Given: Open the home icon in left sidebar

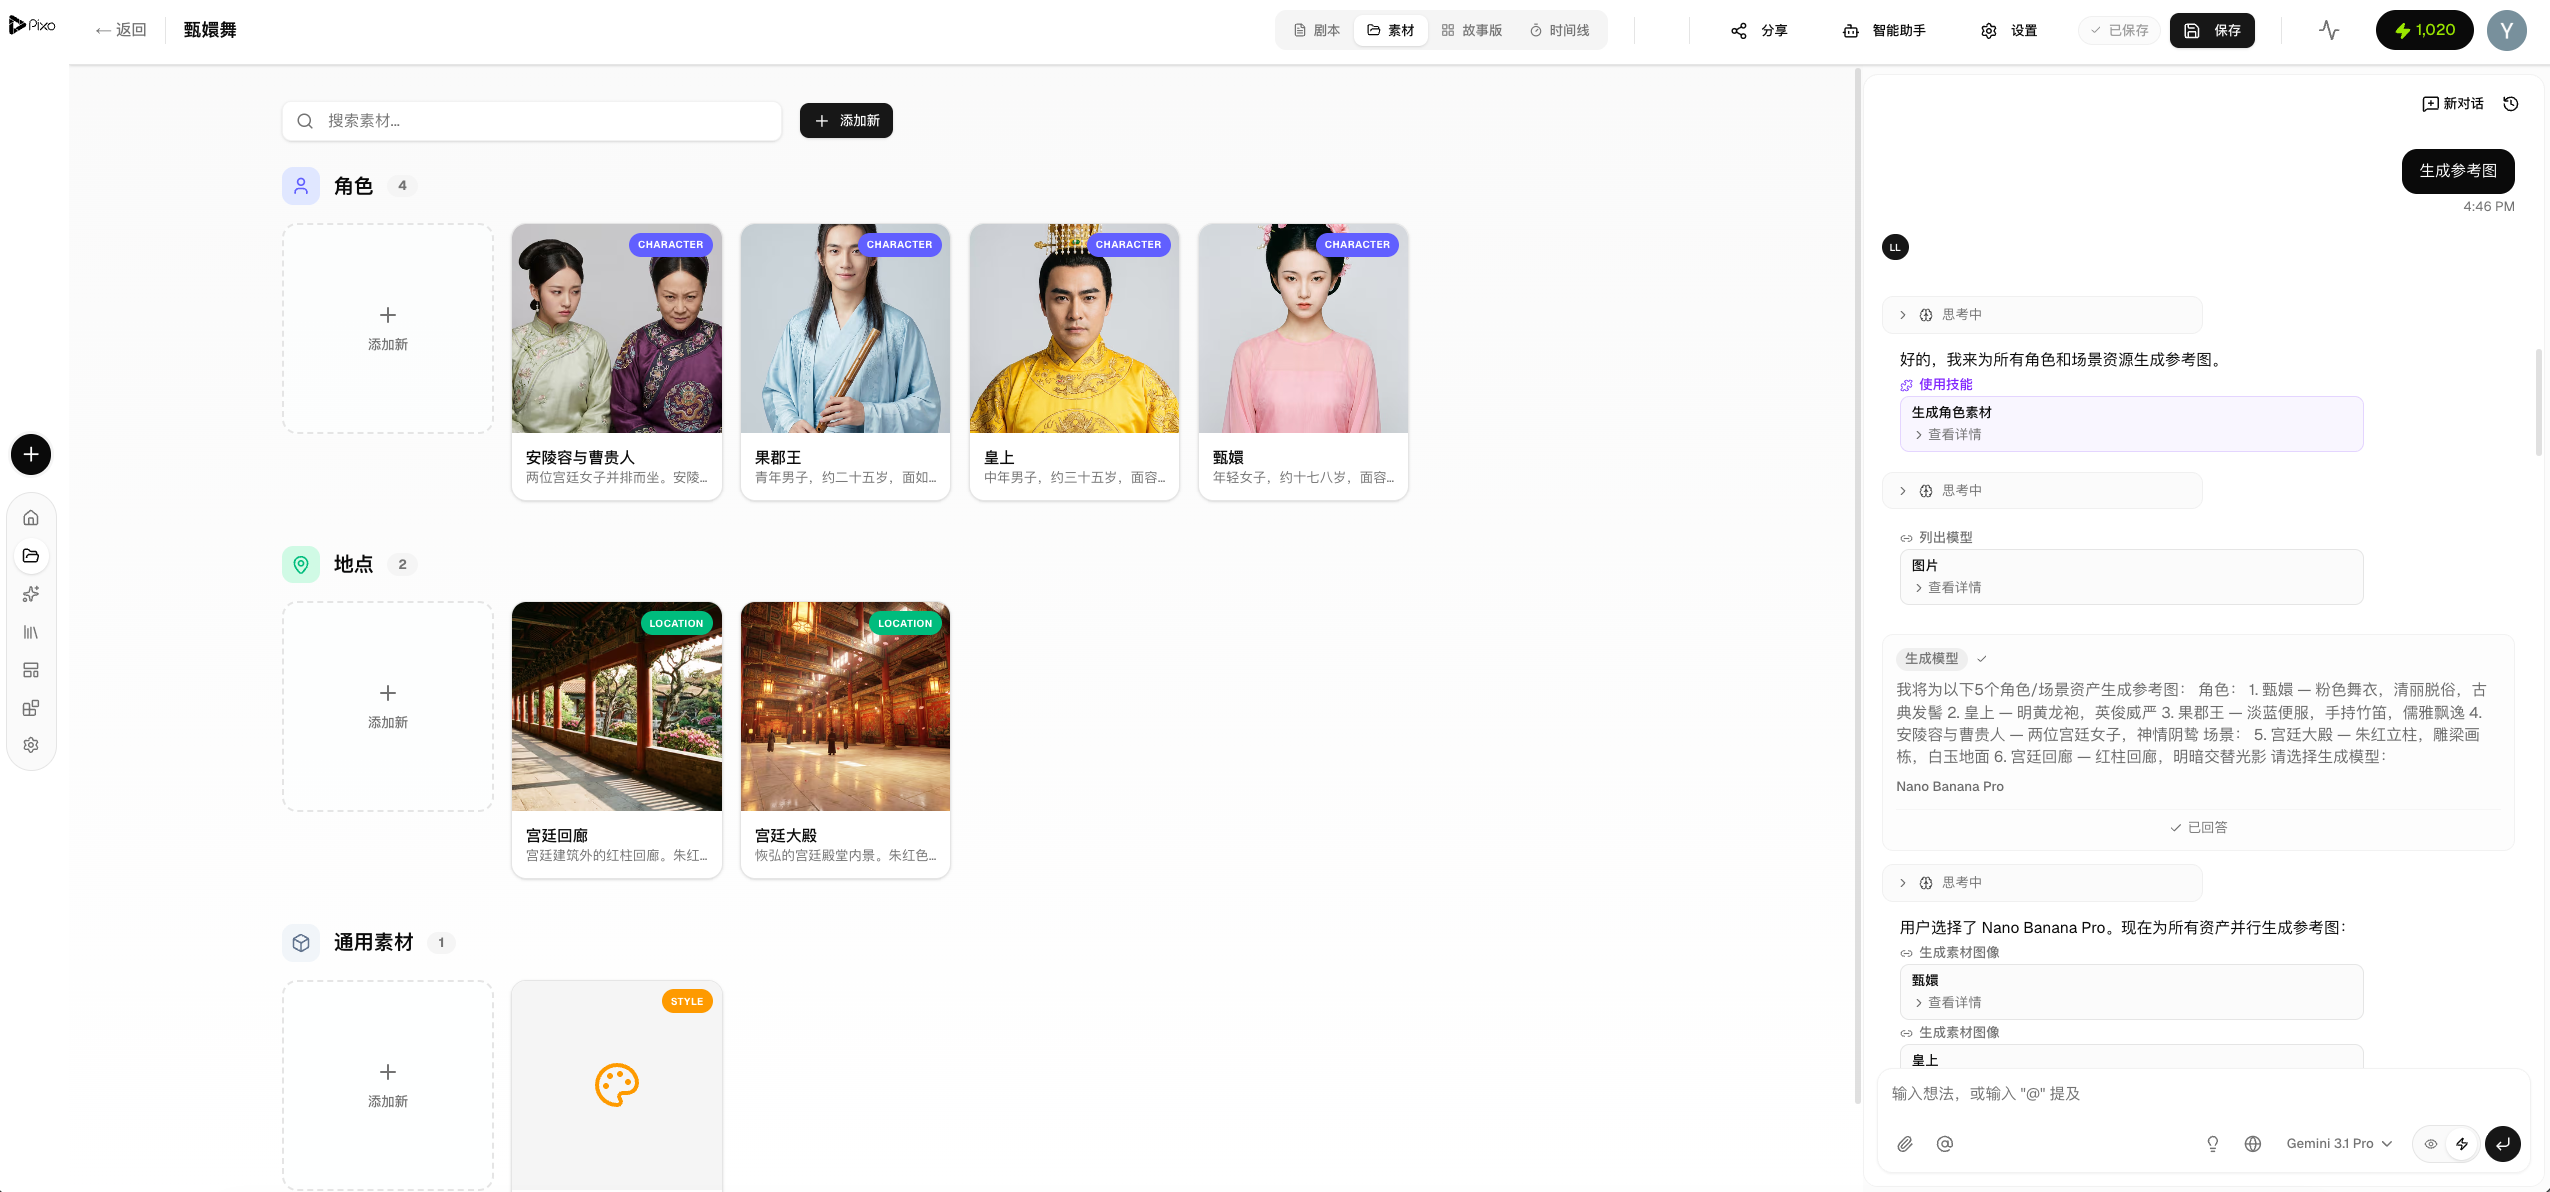Looking at the screenshot, I should click(x=31, y=518).
